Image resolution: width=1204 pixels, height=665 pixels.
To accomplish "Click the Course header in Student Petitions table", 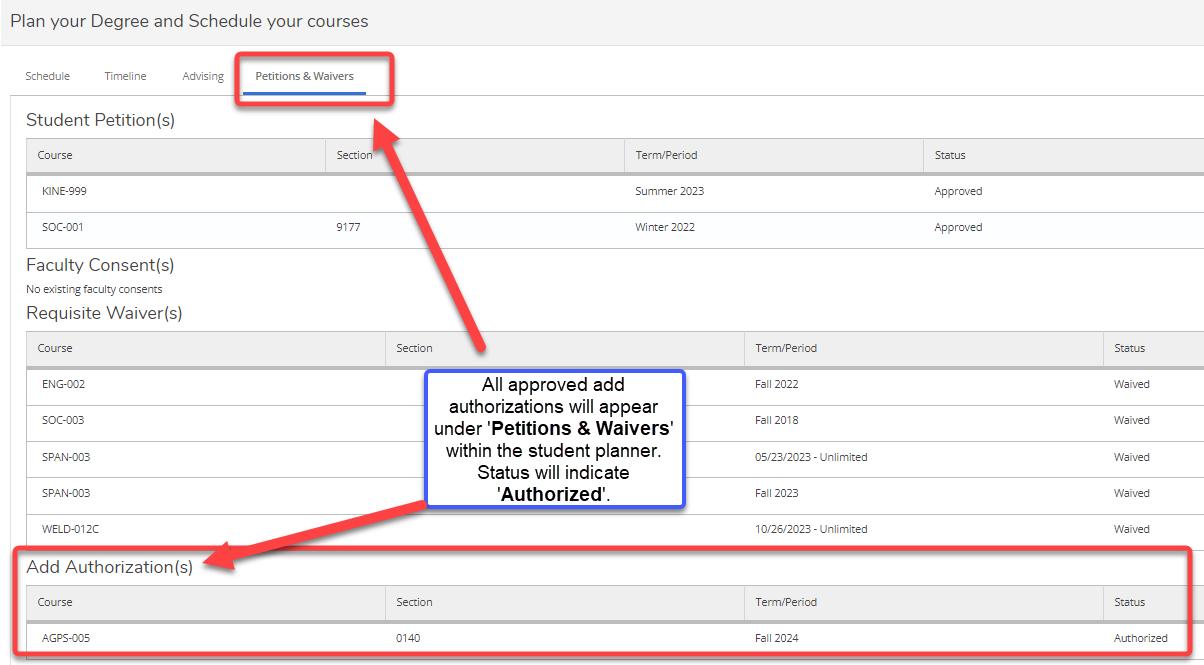I will point(55,155).
